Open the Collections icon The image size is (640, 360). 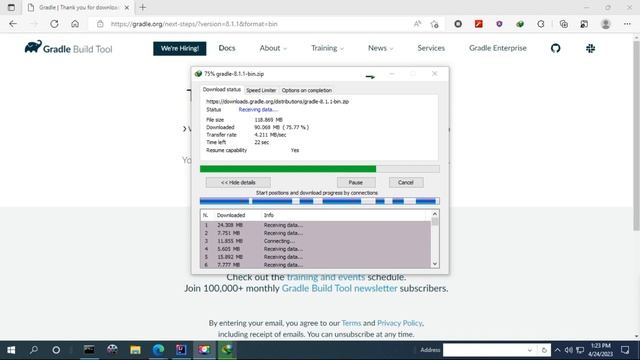pyautogui.click(x=564, y=24)
